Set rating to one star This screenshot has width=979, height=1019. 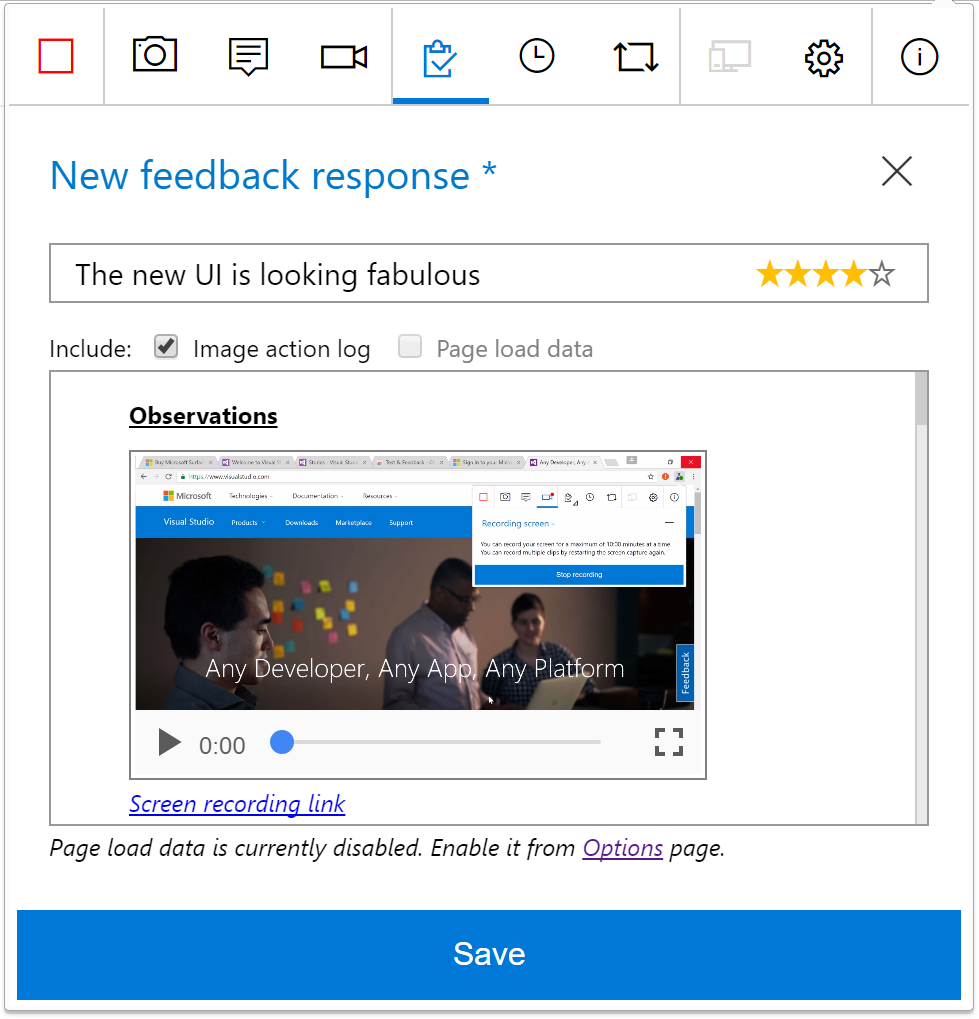click(770, 274)
